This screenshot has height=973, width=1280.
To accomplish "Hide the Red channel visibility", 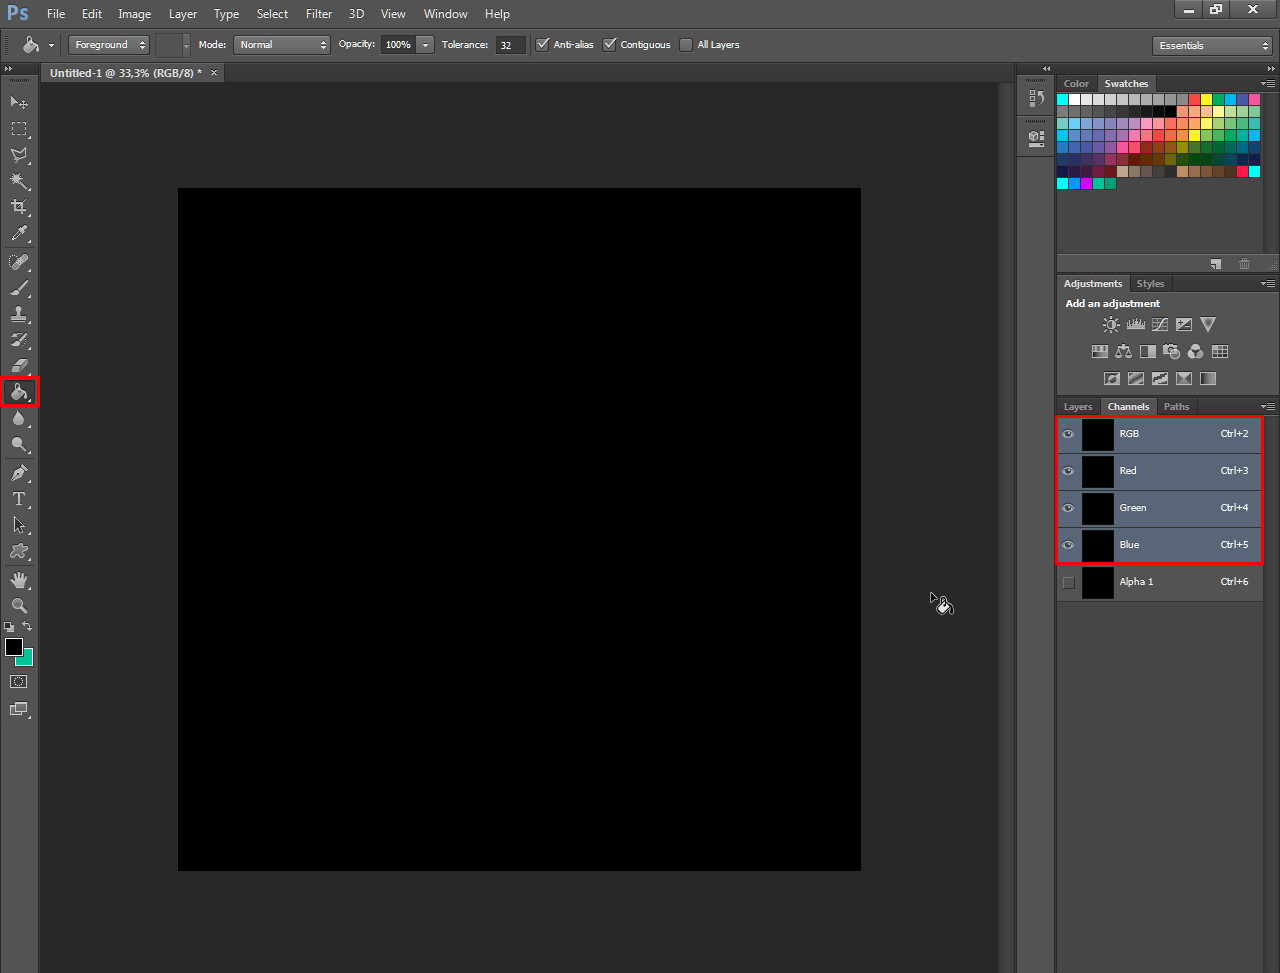I will click(1069, 471).
